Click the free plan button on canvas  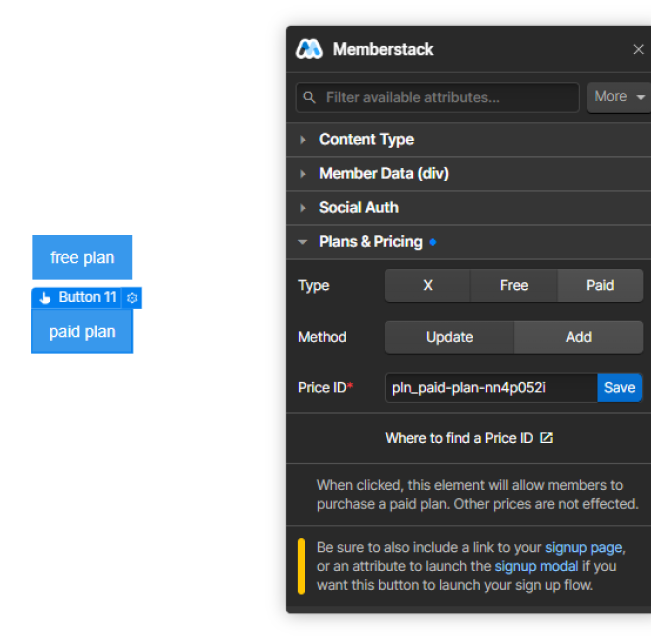82,257
